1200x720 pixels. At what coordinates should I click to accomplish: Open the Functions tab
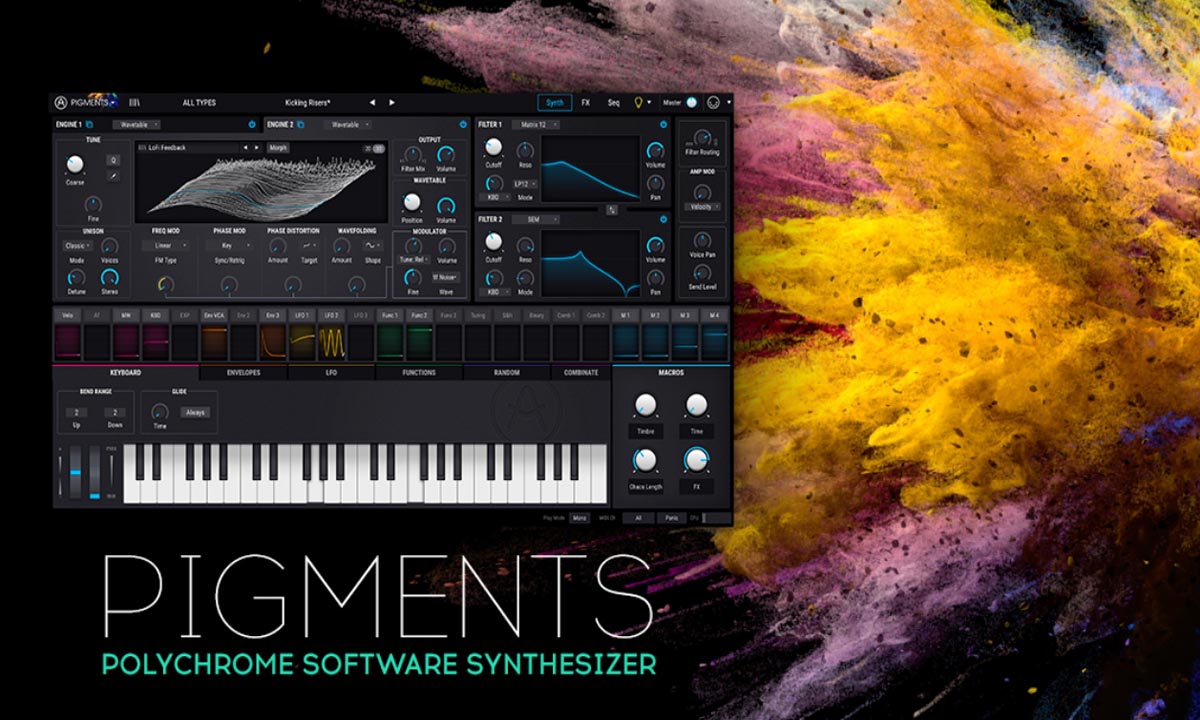(419, 372)
